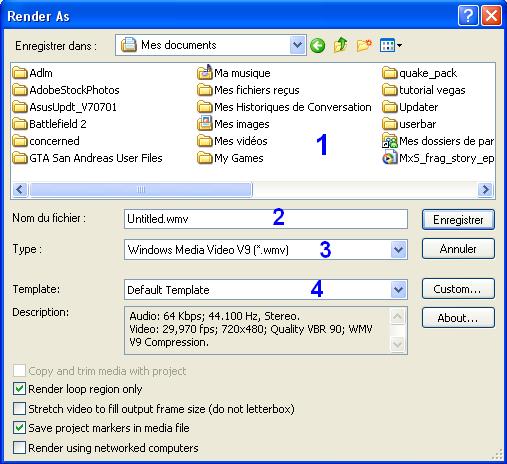Open Custom template settings
507x464 pixels.
click(x=458, y=289)
